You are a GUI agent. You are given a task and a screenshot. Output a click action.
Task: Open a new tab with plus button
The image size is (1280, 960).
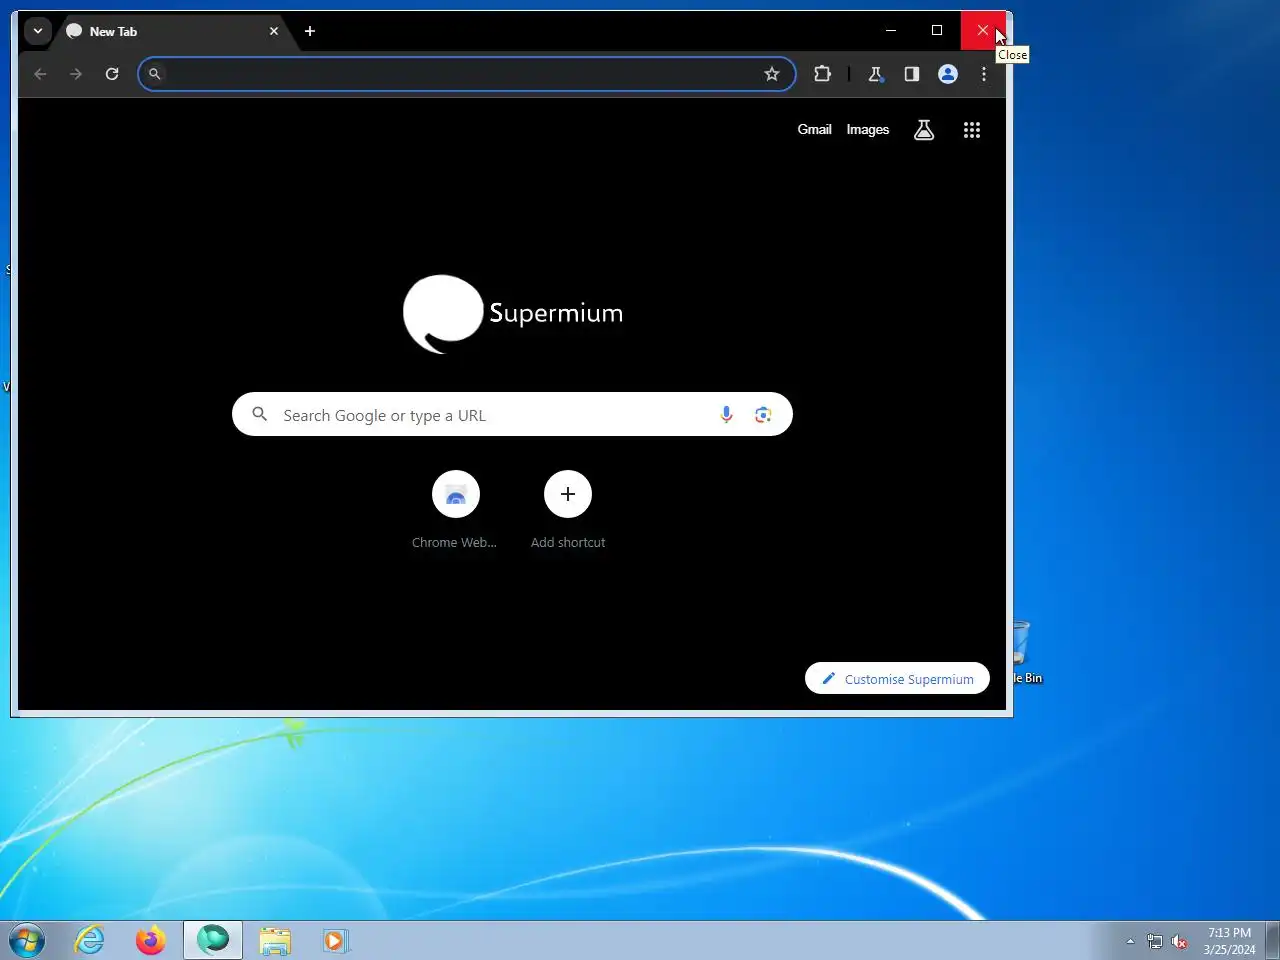coord(310,31)
